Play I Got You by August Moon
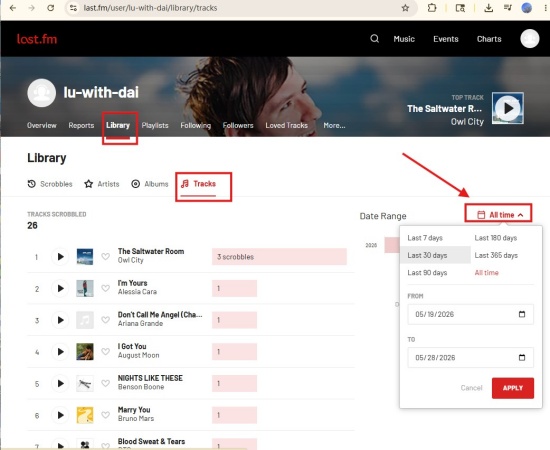 click(60, 351)
